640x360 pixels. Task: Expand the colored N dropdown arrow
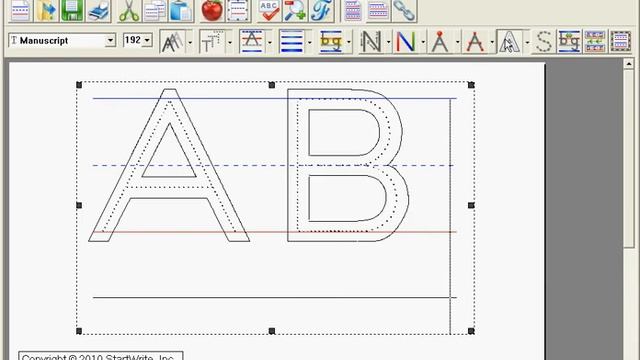click(423, 42)
